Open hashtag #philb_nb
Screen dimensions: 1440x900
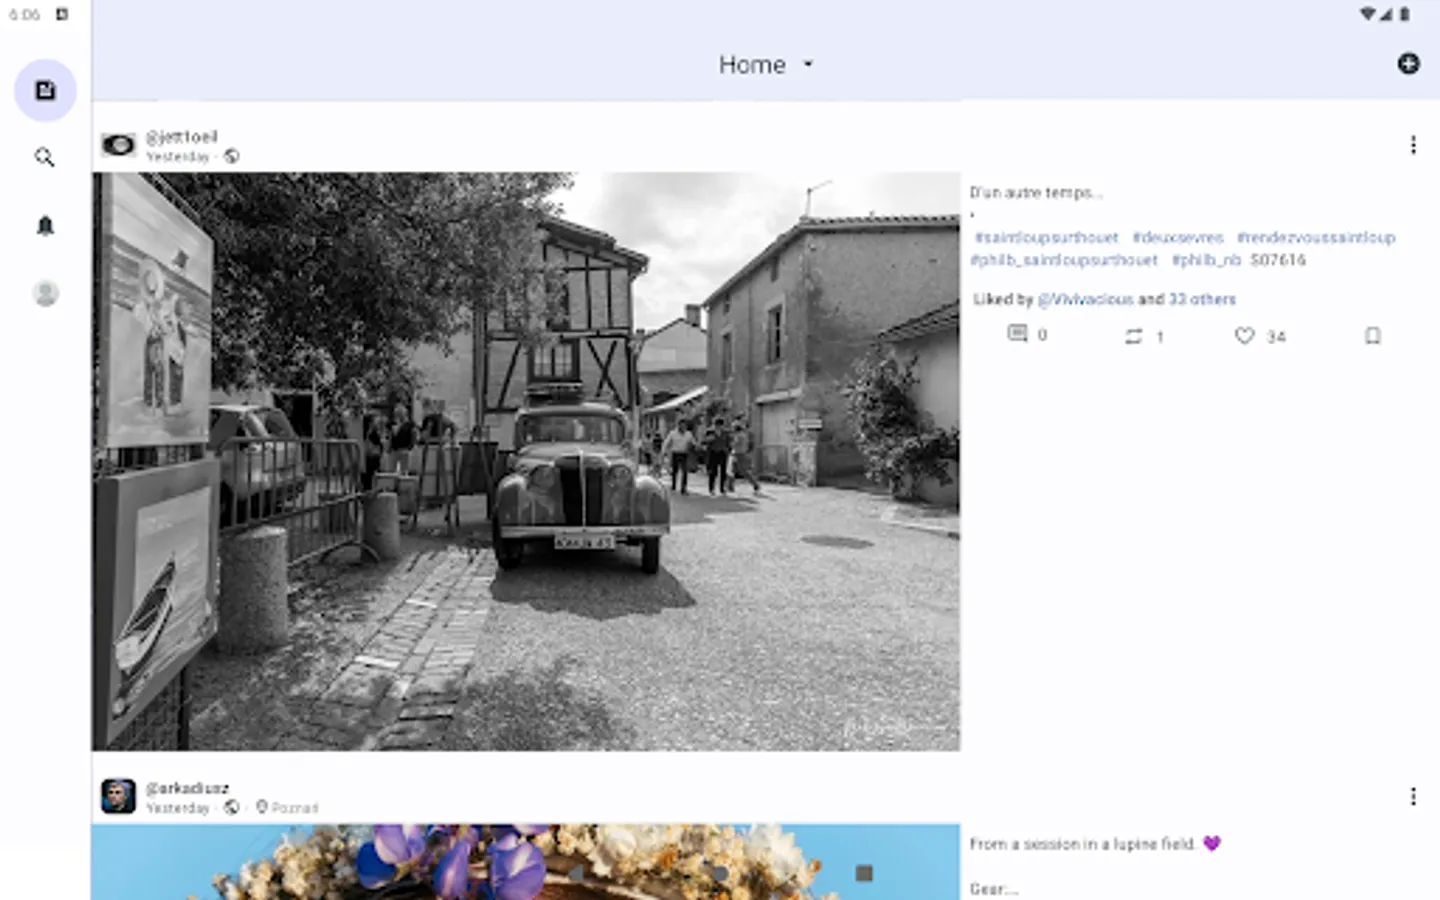pyautogui.click(x=1206, y=260)
